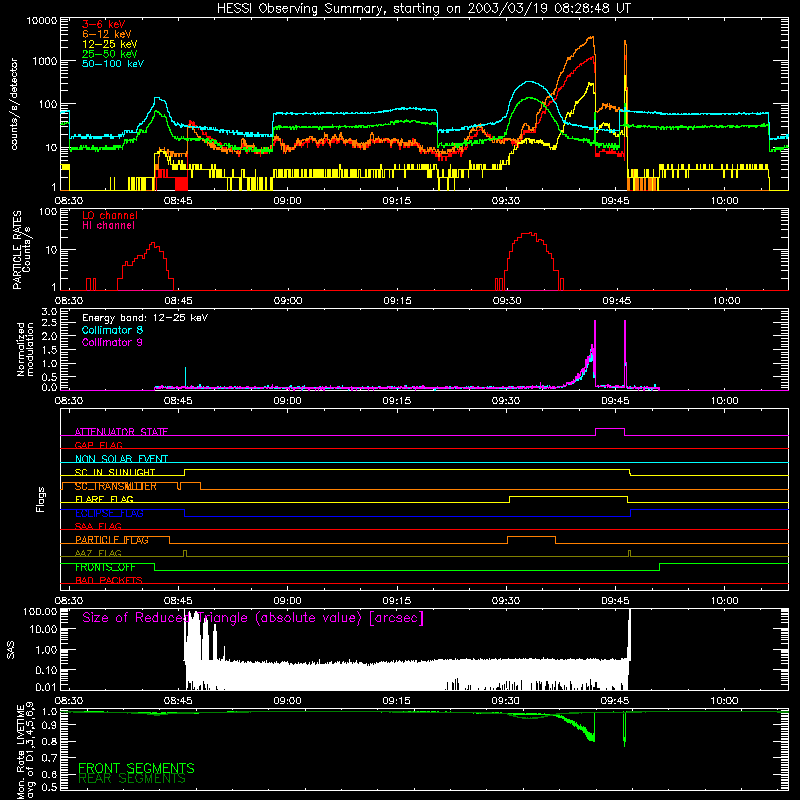Viewport: 800px width, 800px height.
Task: Click the SAA_FLAG label
Action: click(98, 526)
